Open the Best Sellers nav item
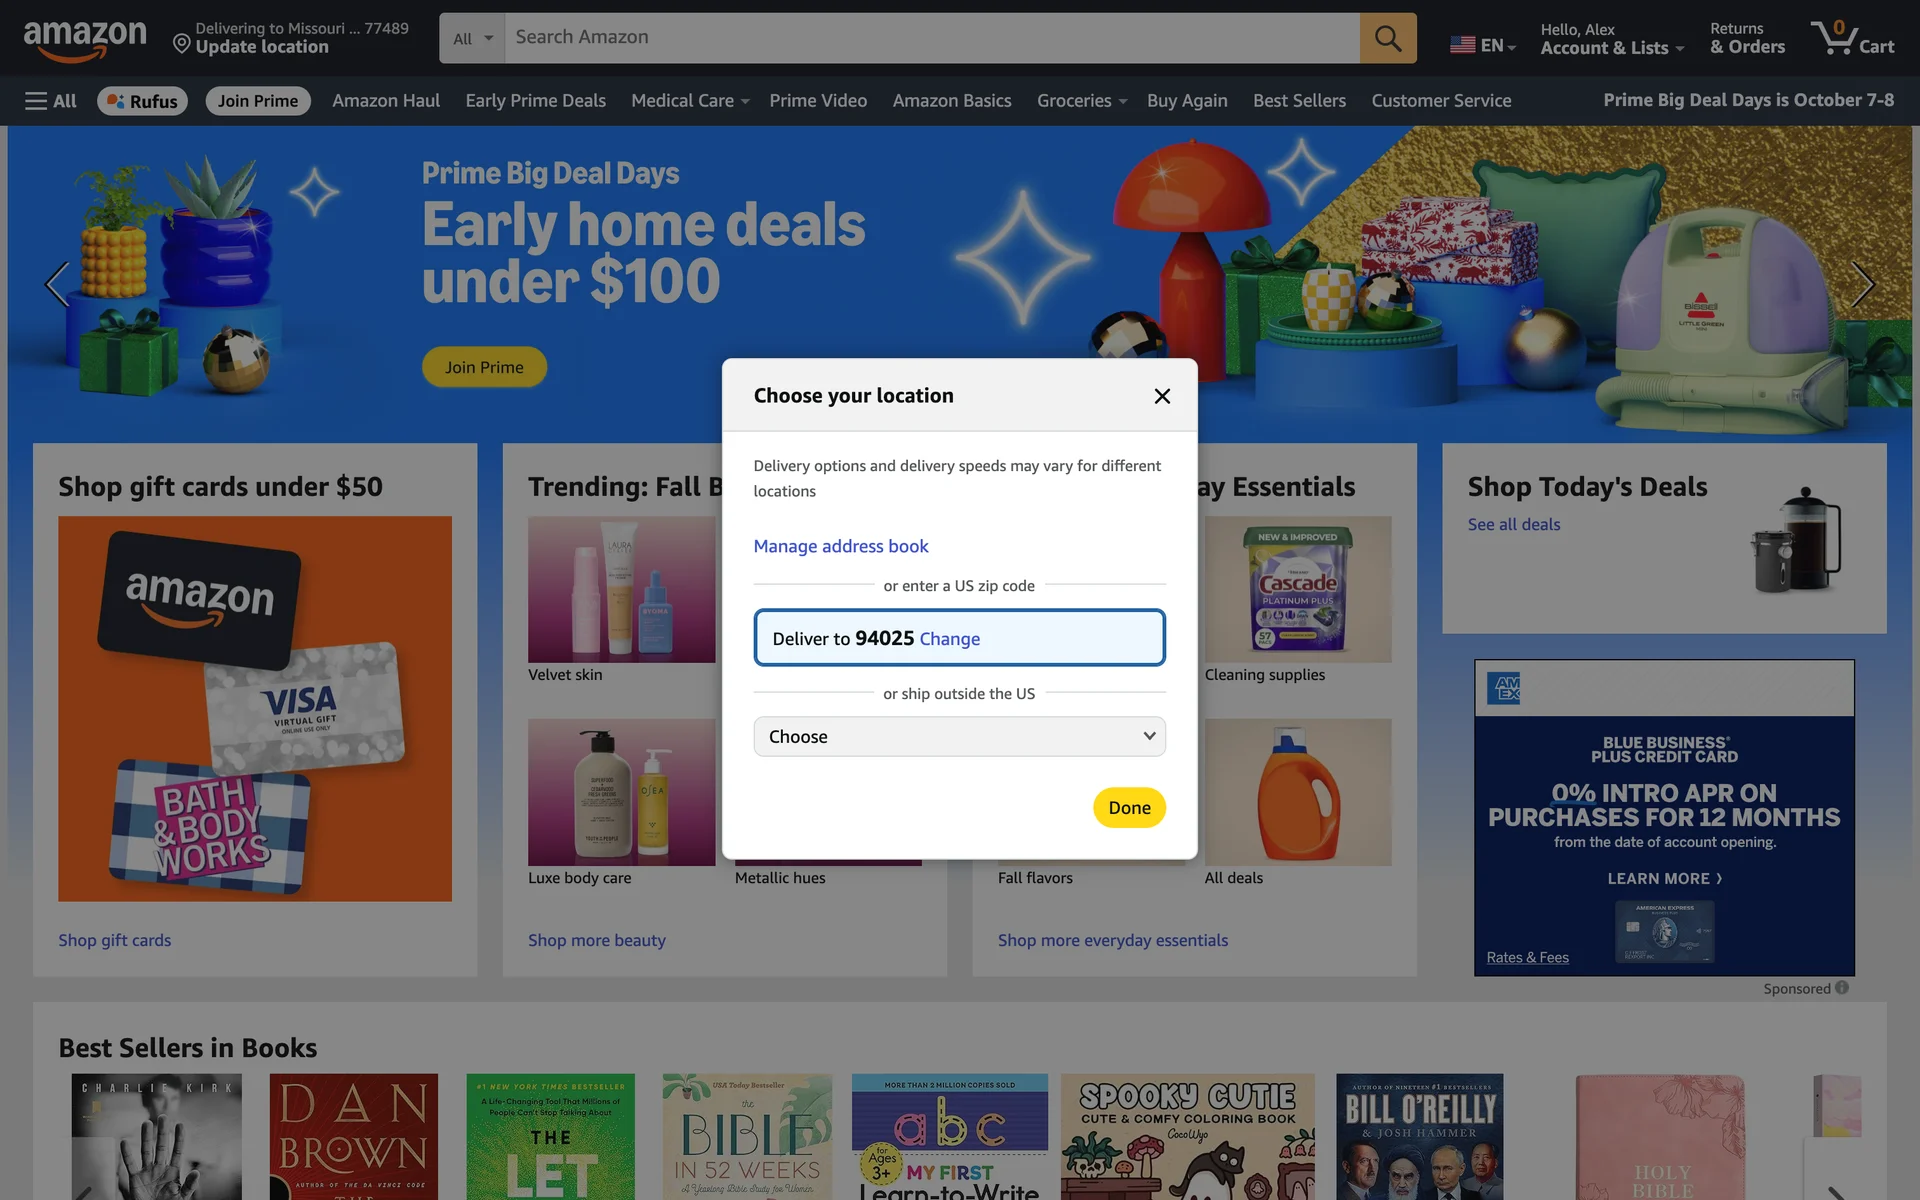 pos(1299,101)
